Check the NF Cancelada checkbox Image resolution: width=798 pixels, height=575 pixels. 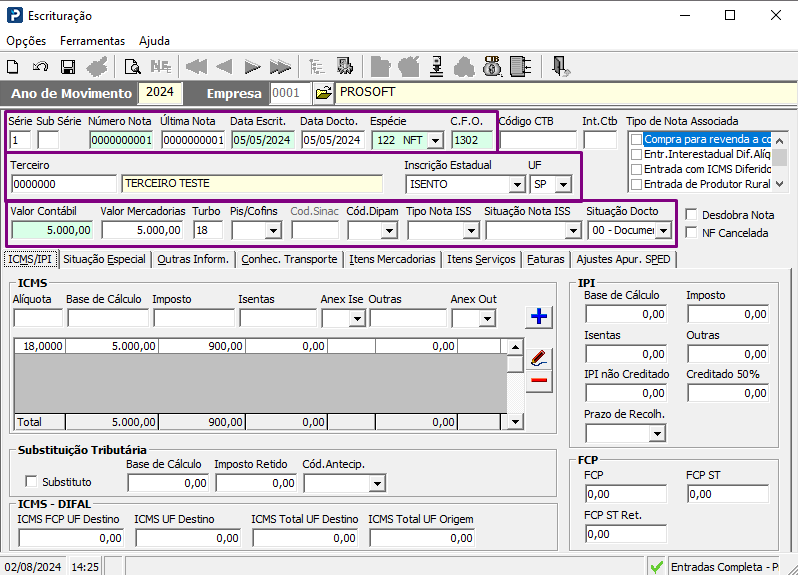[692, 233]
